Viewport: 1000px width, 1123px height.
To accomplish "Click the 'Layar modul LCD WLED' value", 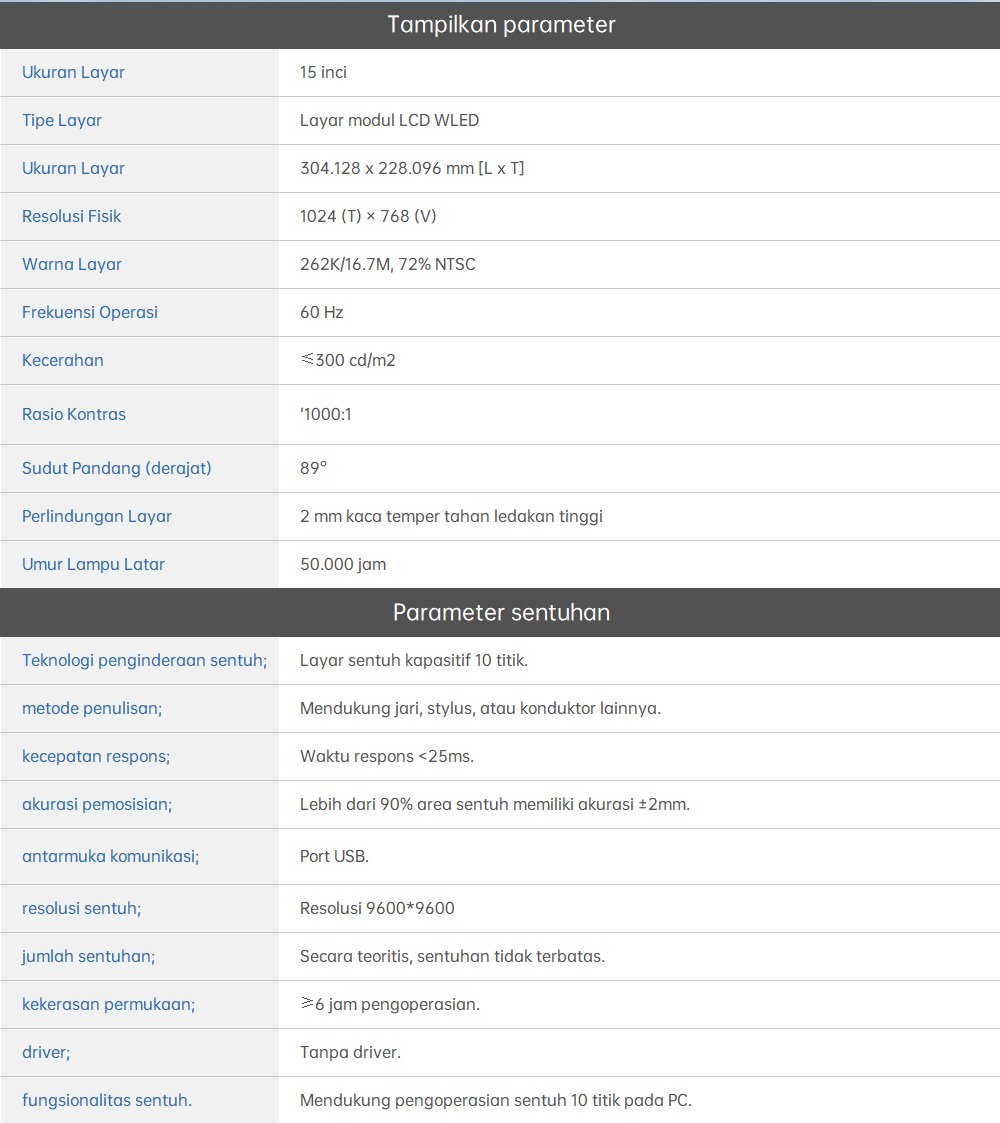I will 389,120.
